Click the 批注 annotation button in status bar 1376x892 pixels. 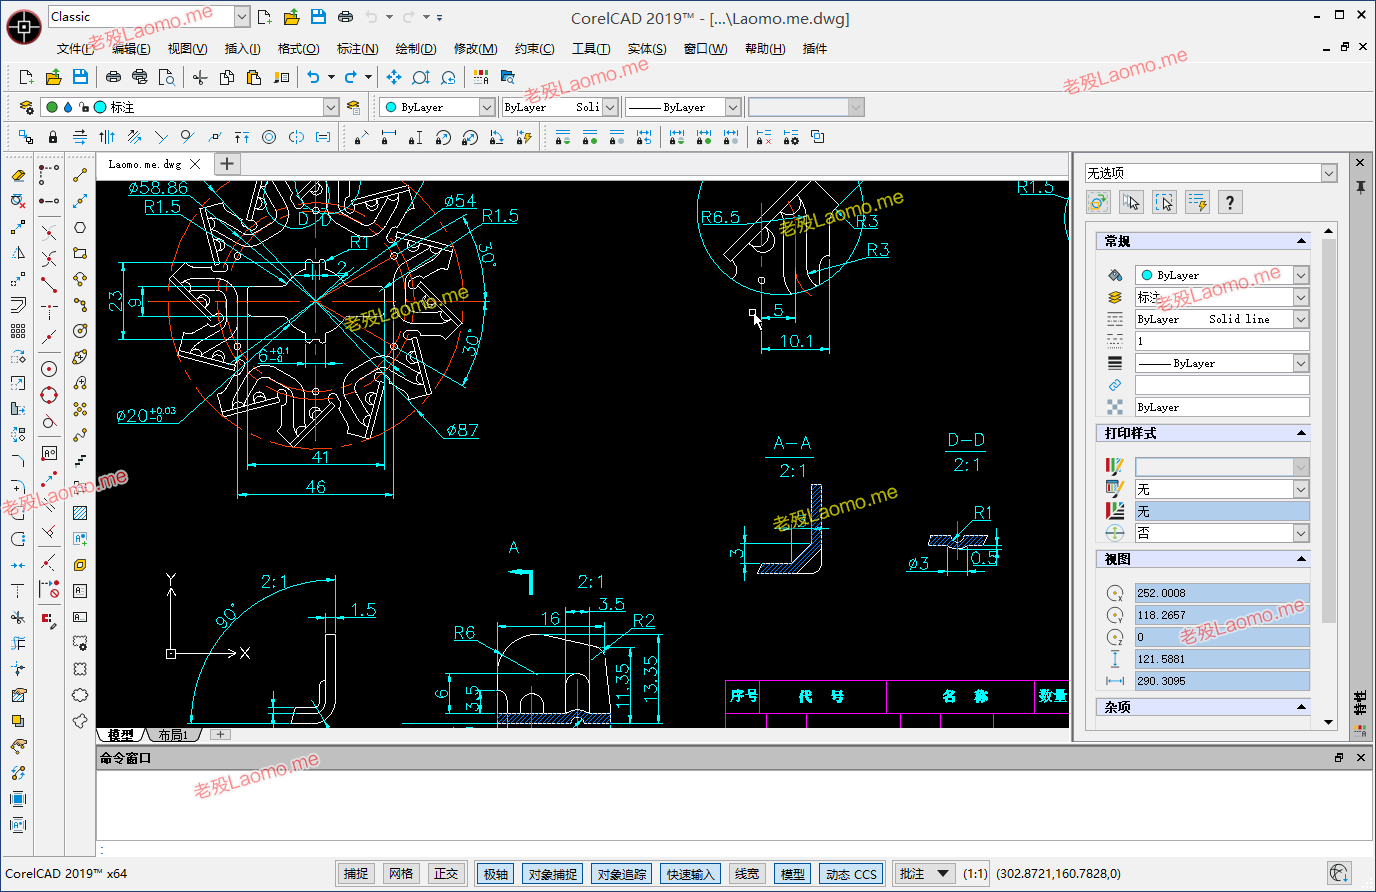[x=923, y=874]
